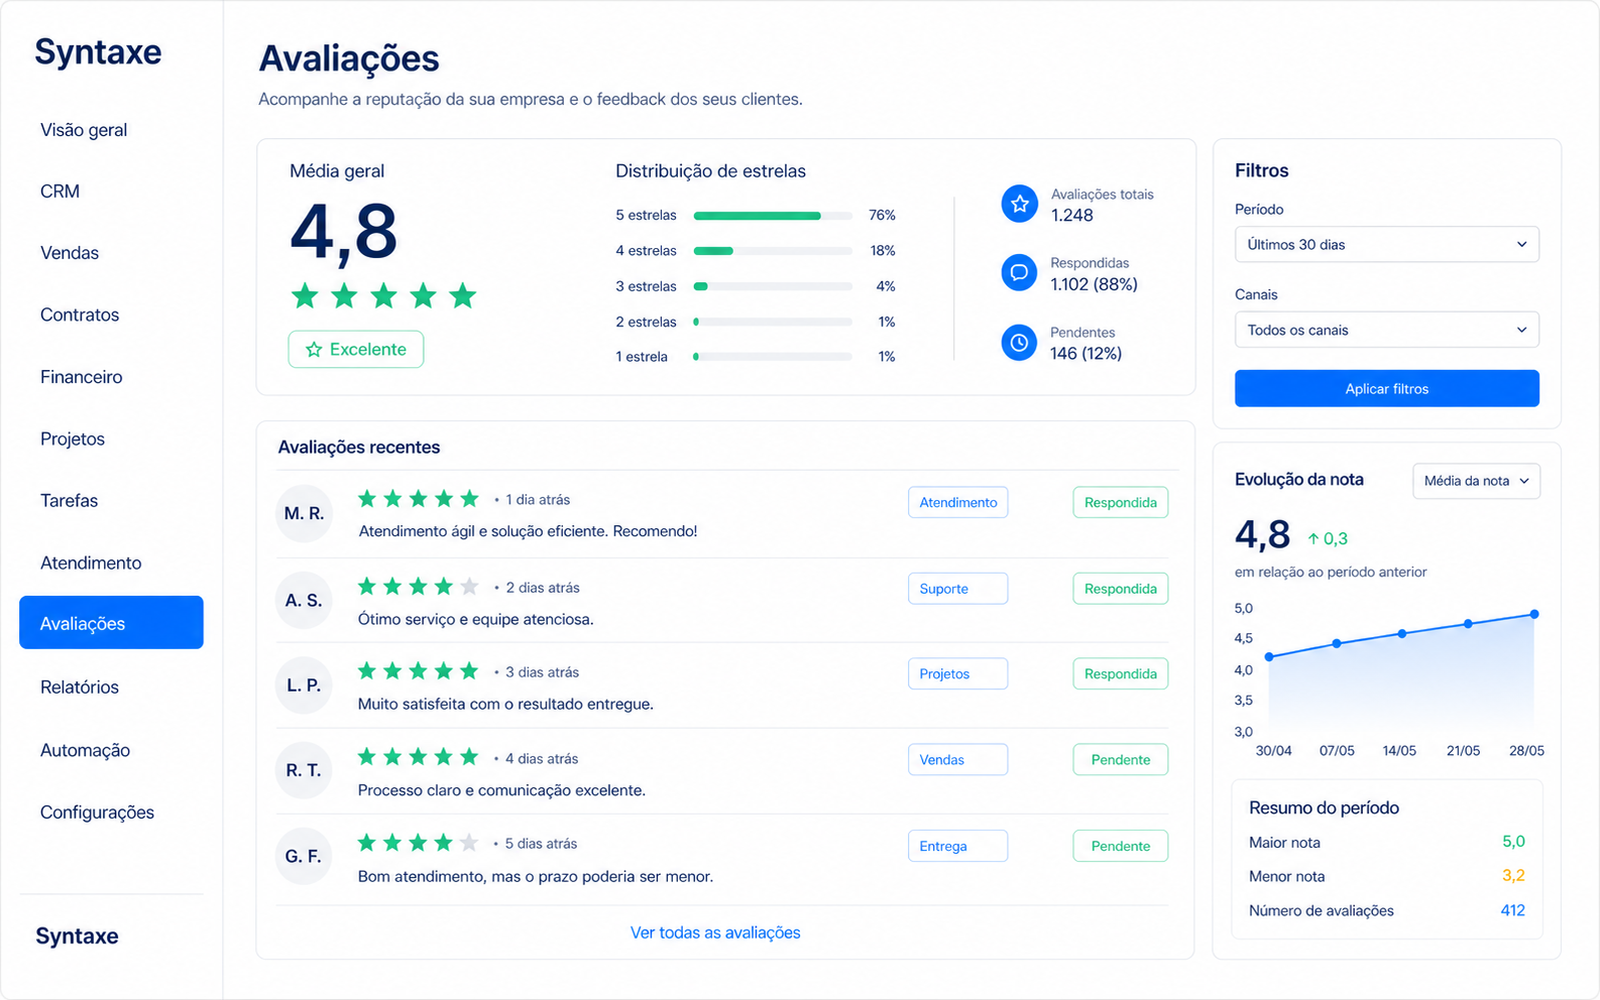Screen dimensions: 1600x1000
Task: Open the Período dropdown Últimos 30 dias
Action: coord(1387,244)
